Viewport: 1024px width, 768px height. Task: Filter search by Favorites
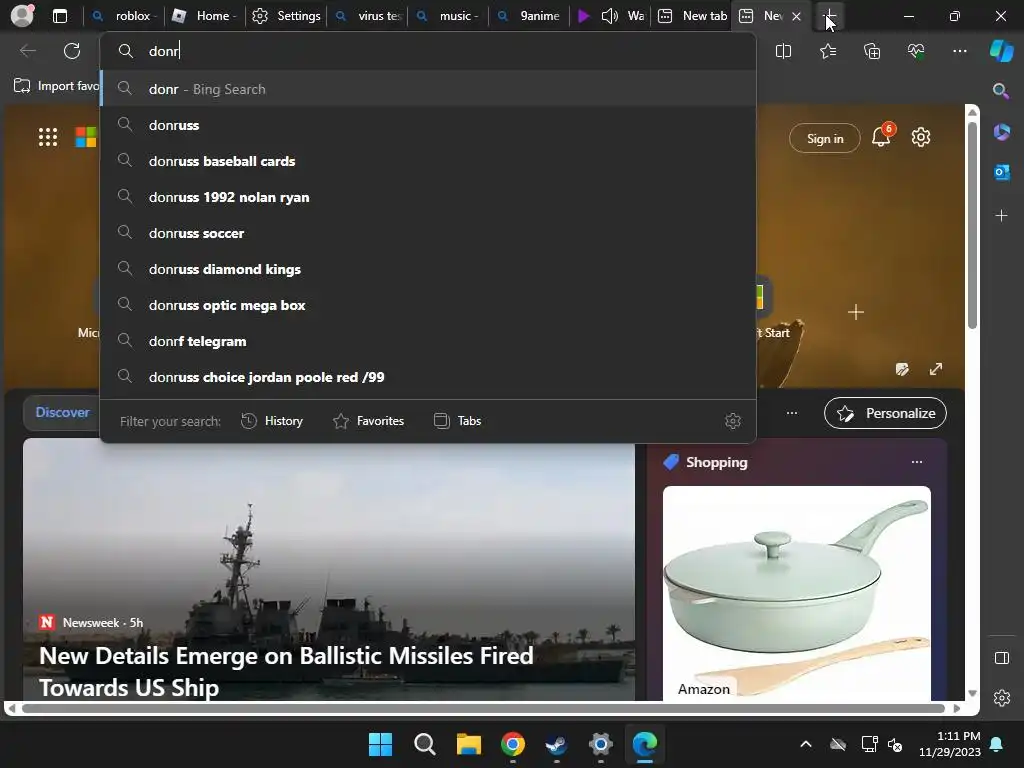coord(368,421)
